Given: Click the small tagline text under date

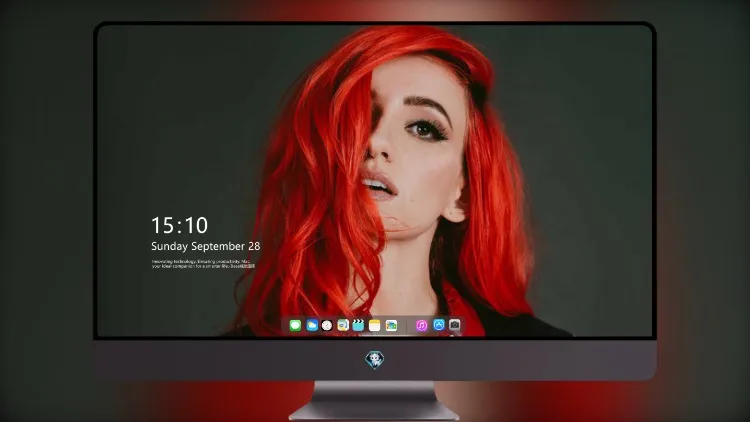Looking at the screenshot, I should [203, 264].
